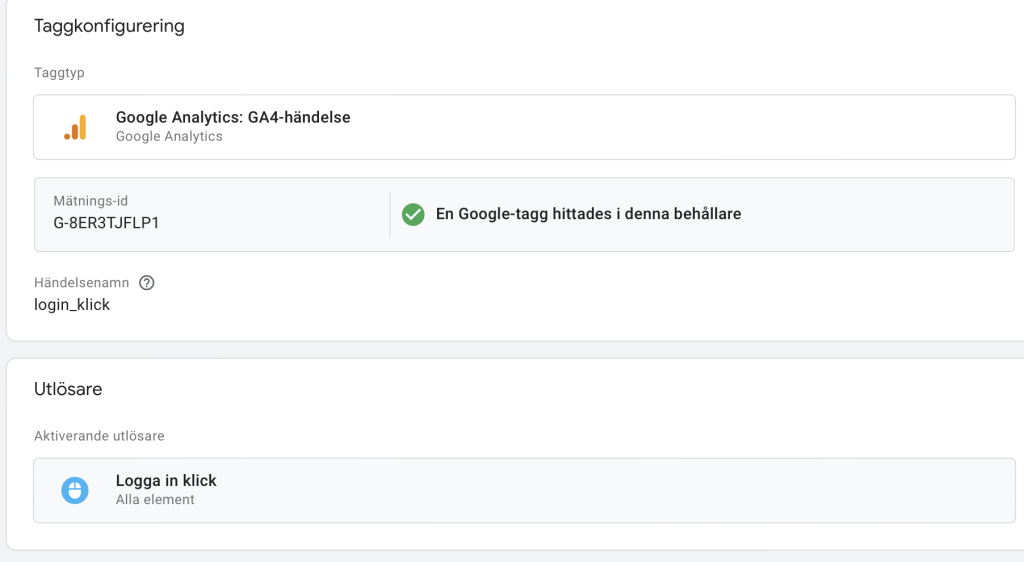The image size is (1024, 562).
Task: Click the event name login_klick
Action: pos(72,305)
